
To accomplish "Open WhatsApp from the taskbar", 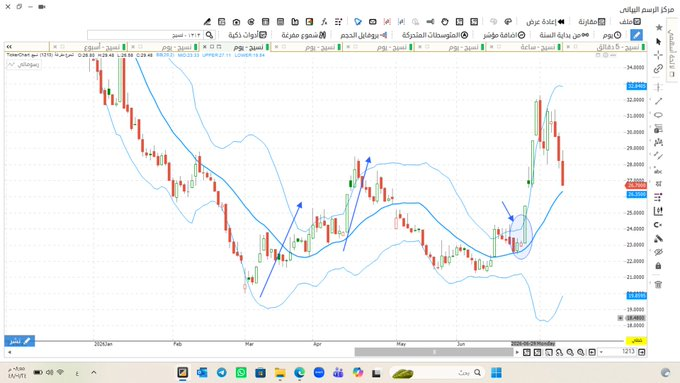I will click(x=241, y=373).
